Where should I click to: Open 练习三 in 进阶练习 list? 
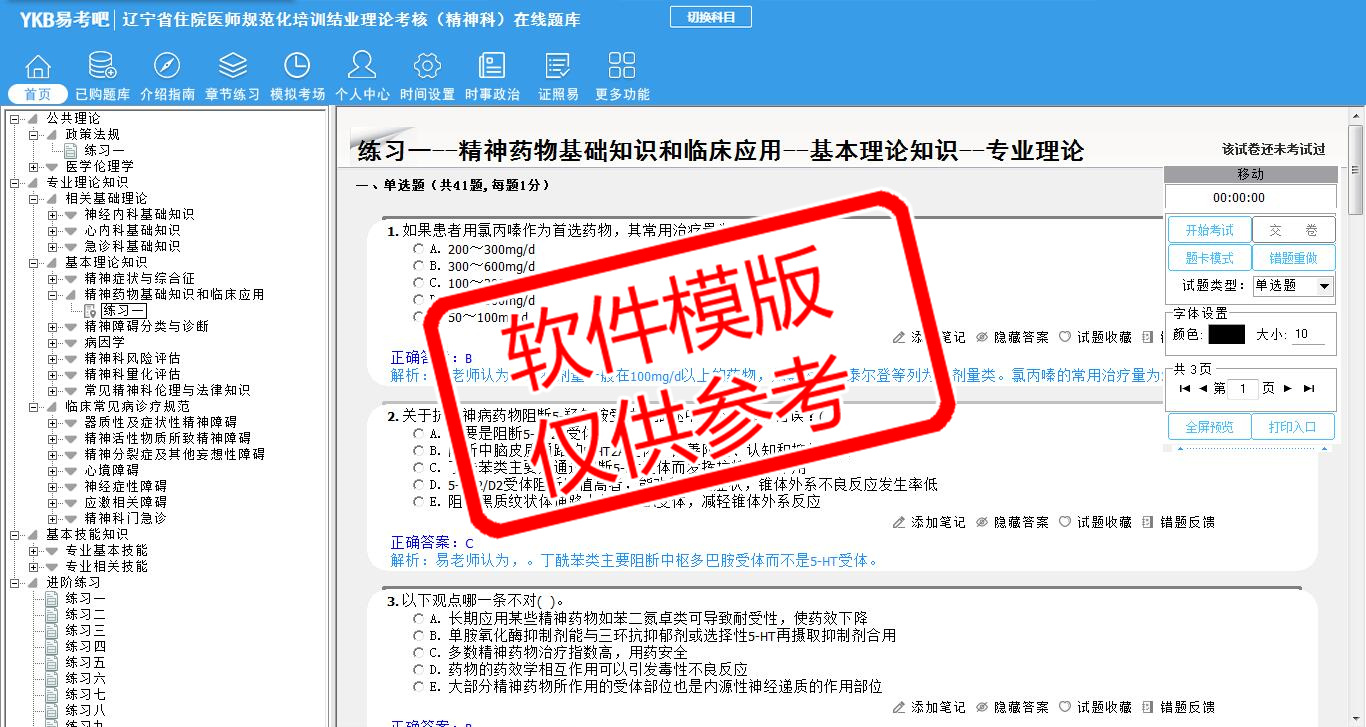click(x=85, y=630)
